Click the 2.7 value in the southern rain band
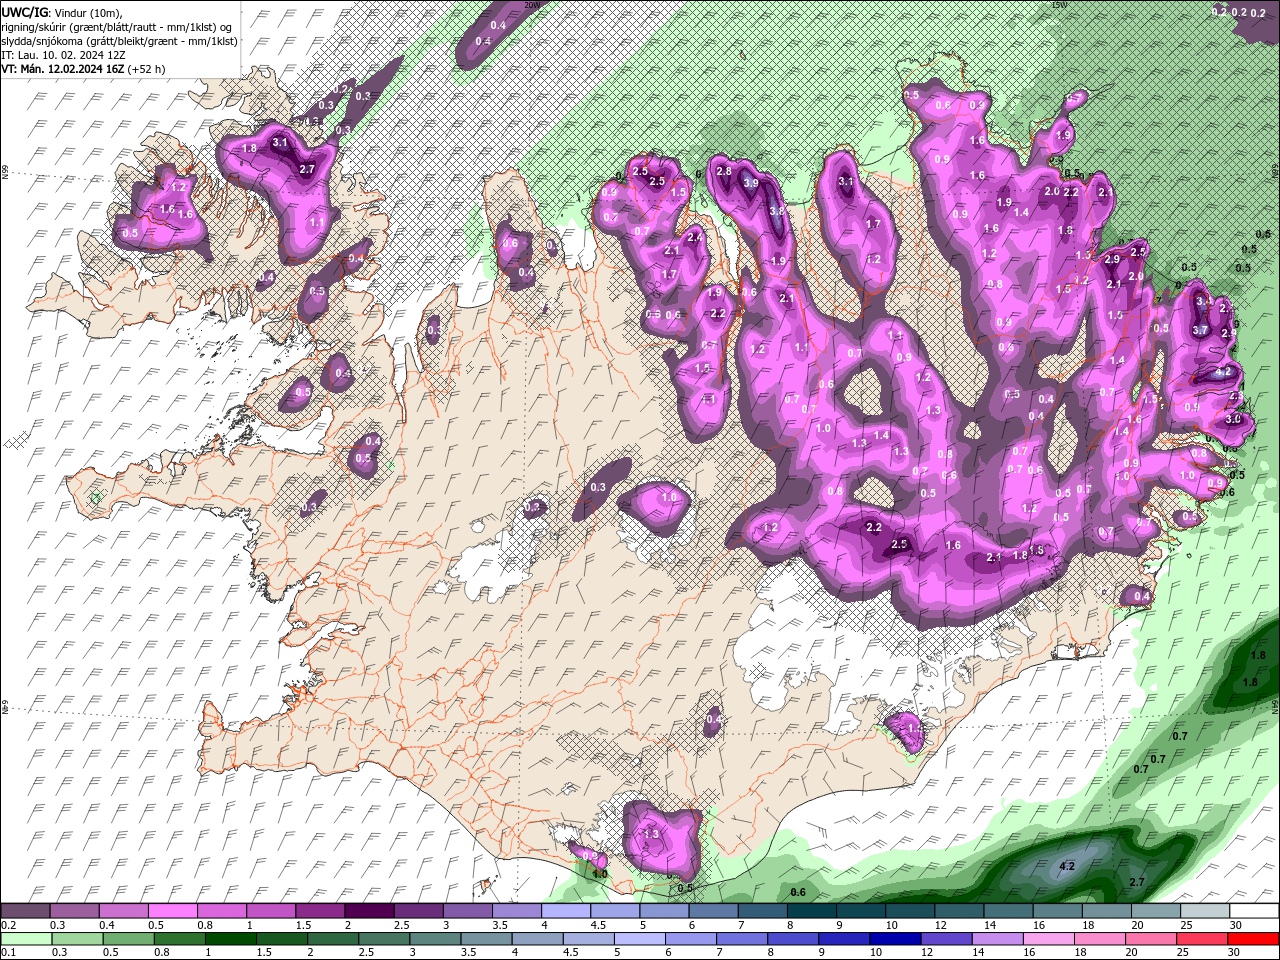The image size is (1280, 960). pos(1136,882)
